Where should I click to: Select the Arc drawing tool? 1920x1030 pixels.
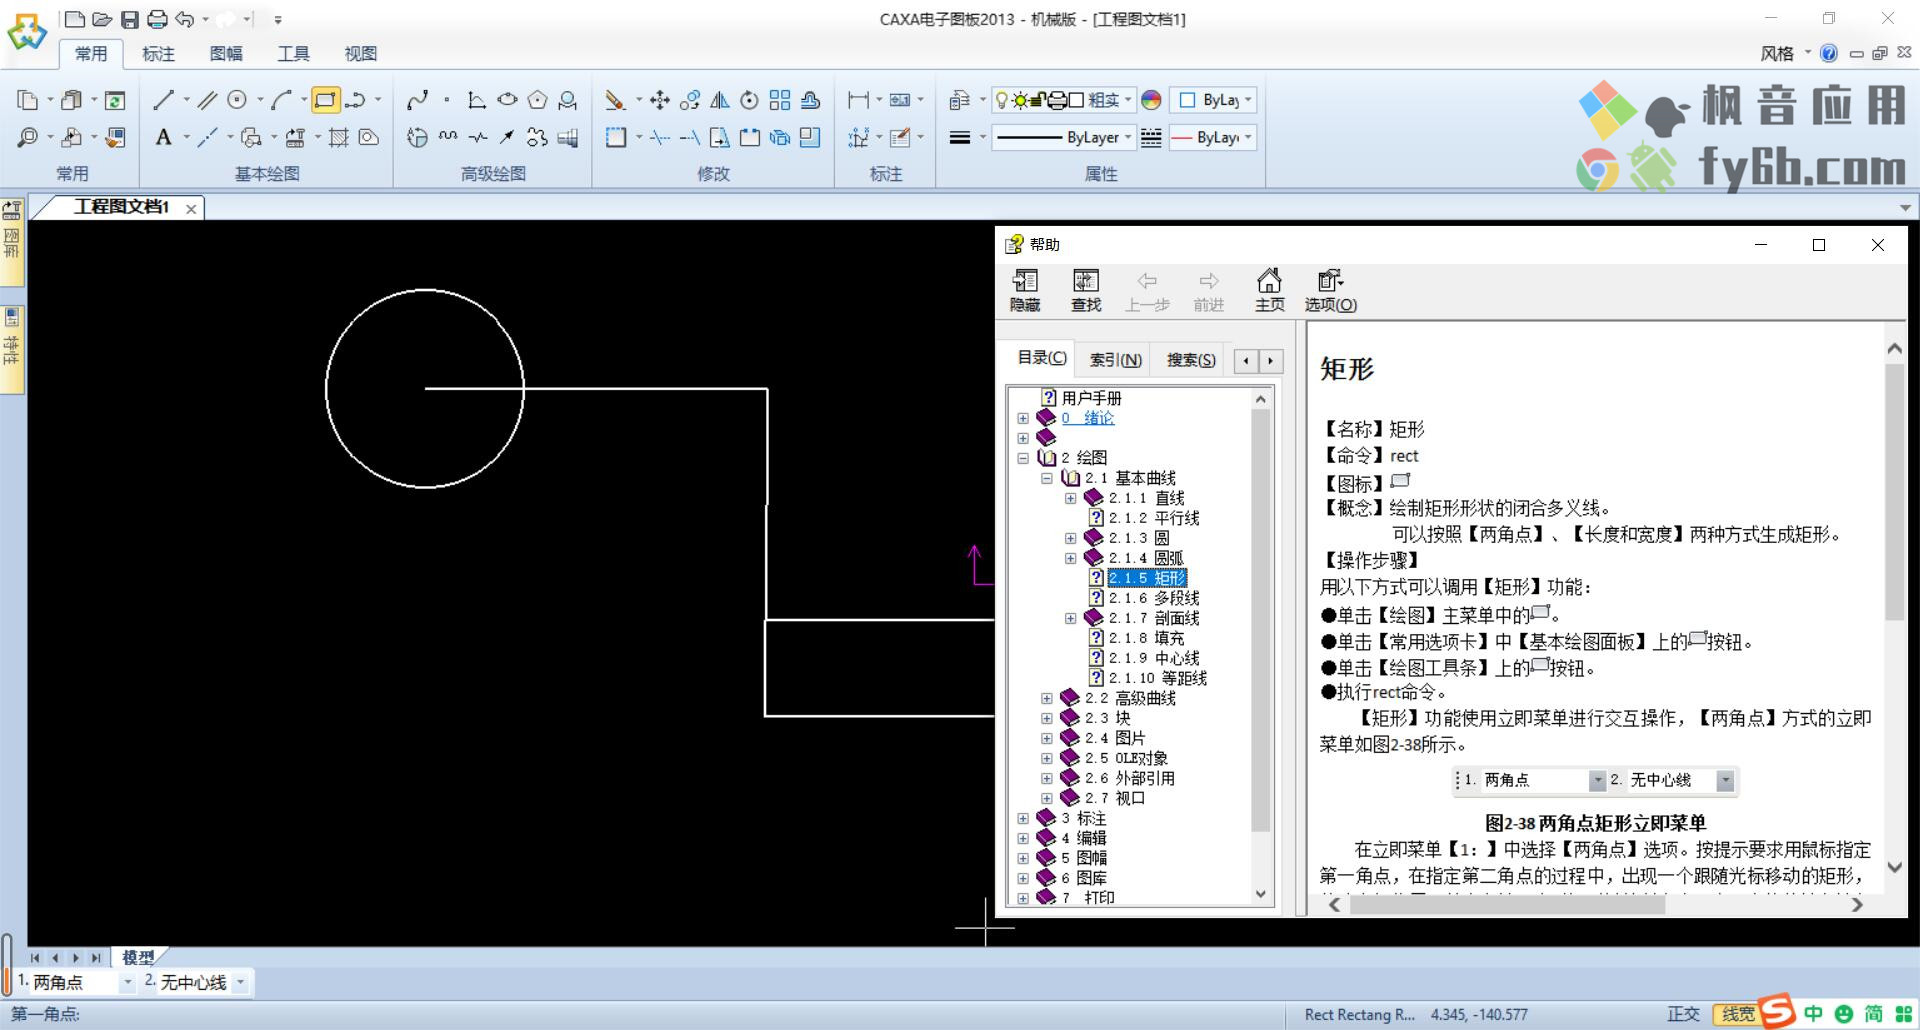[x=281, y=100]
